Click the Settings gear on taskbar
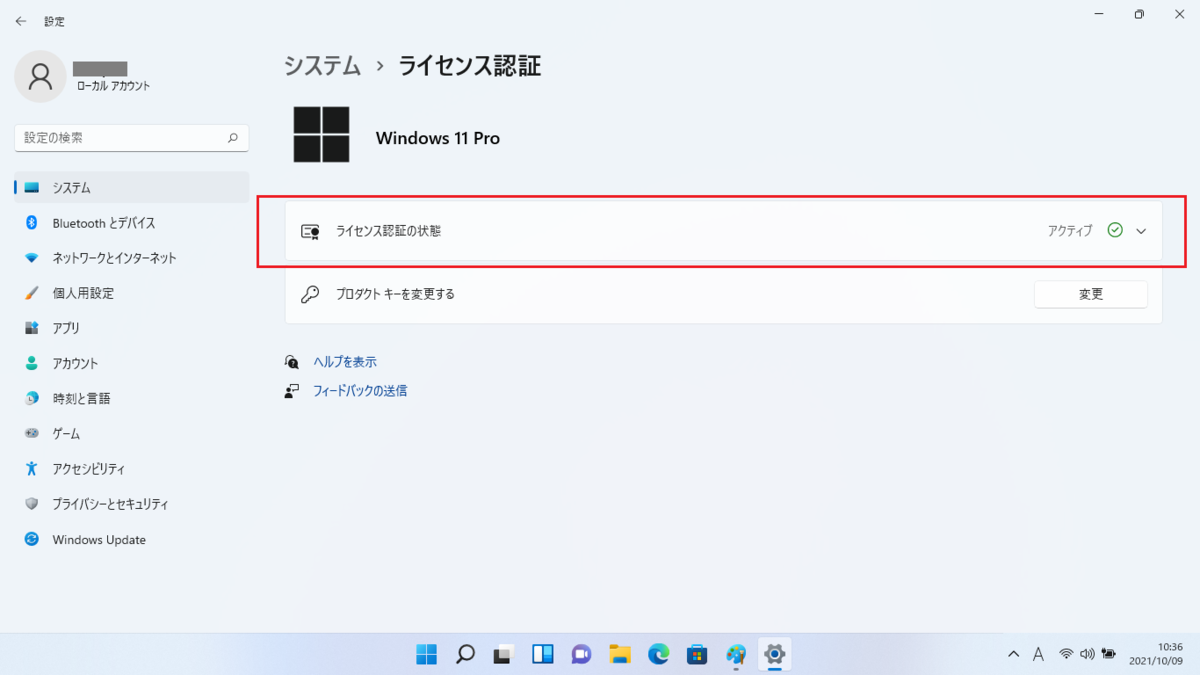This screenshot has width=1200, height=675. (774, 654)
